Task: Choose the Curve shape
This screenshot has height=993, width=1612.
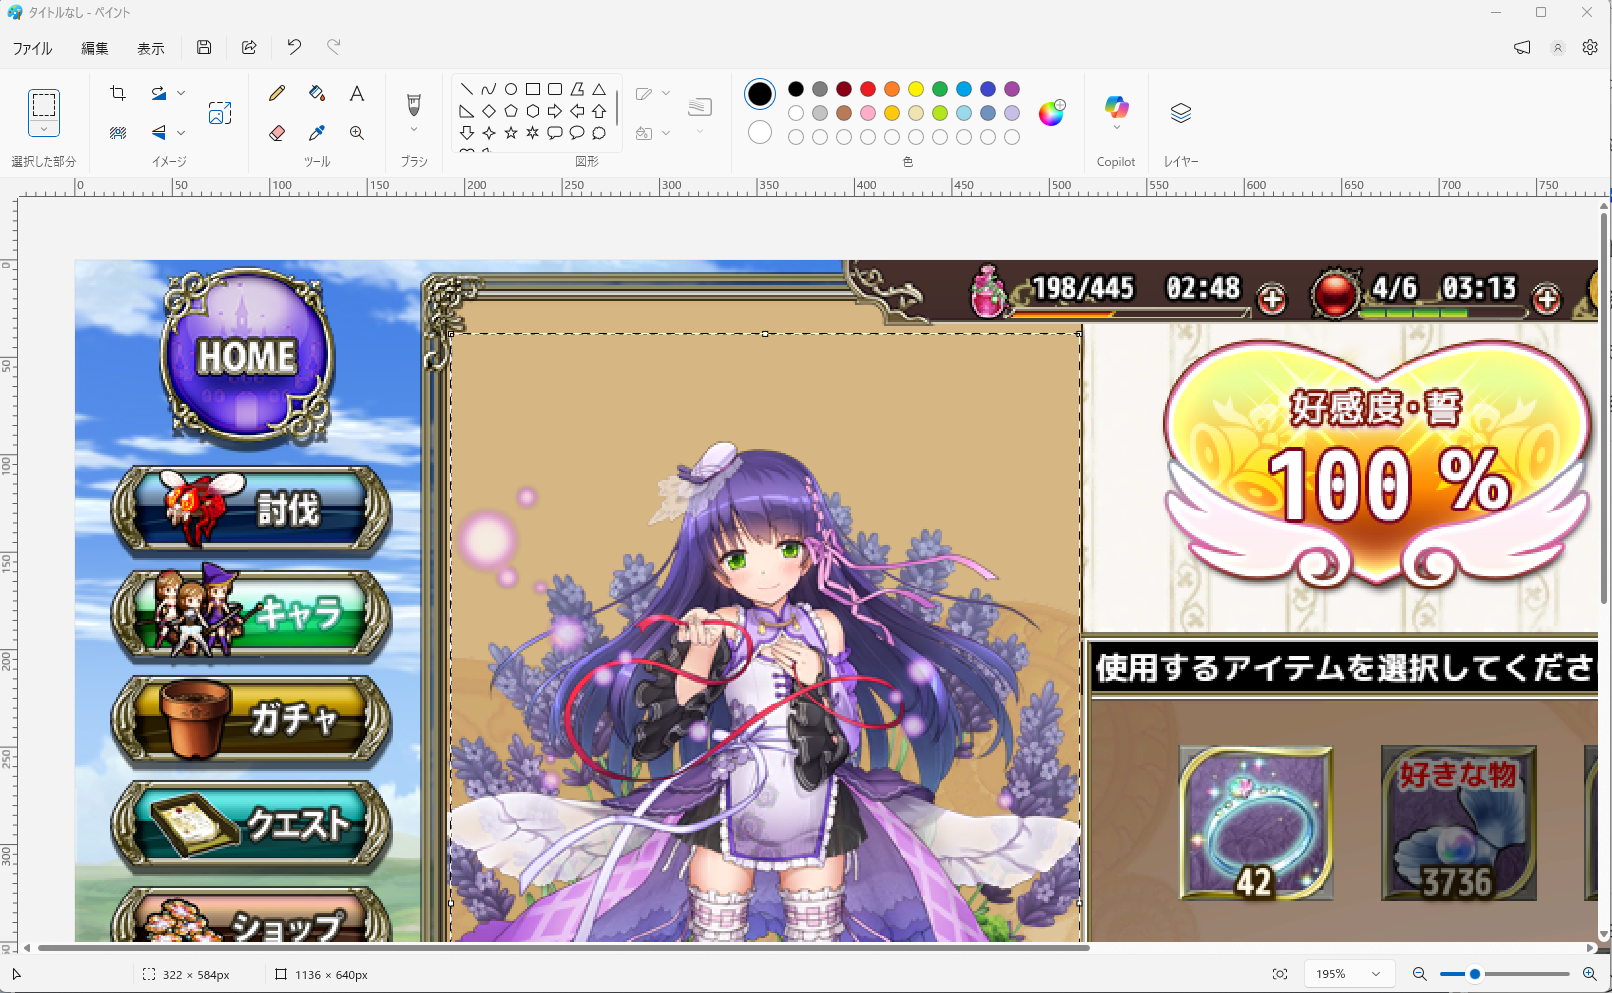Action: (x=489, y=89)
